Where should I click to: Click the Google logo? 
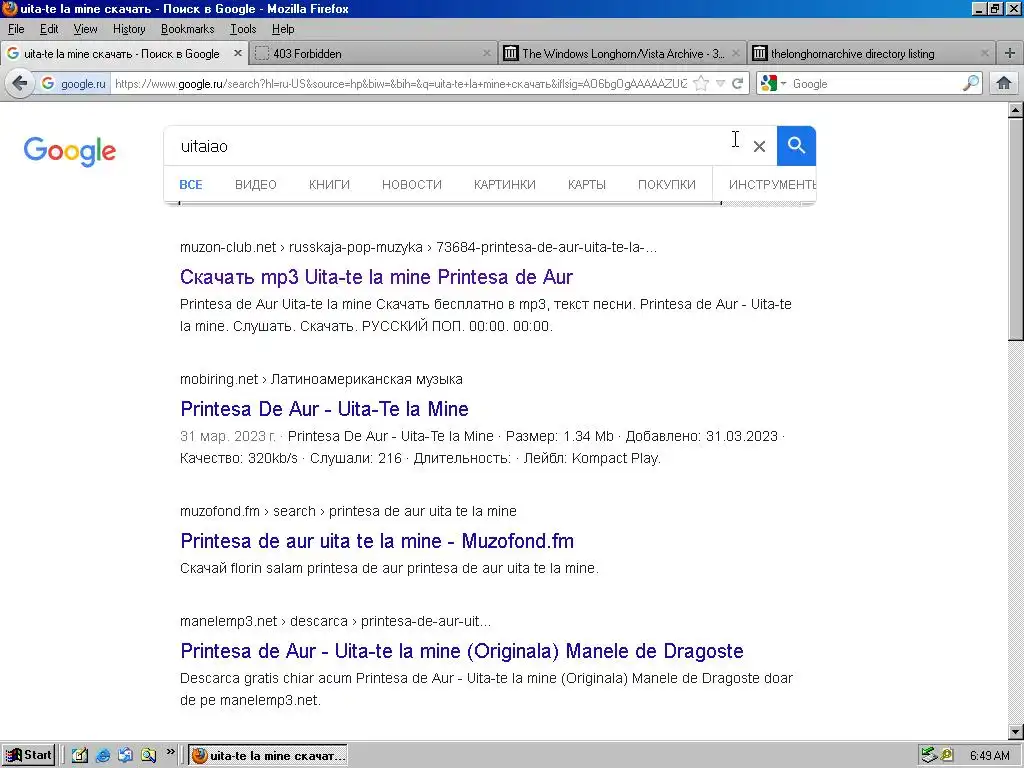coord(70,152)
